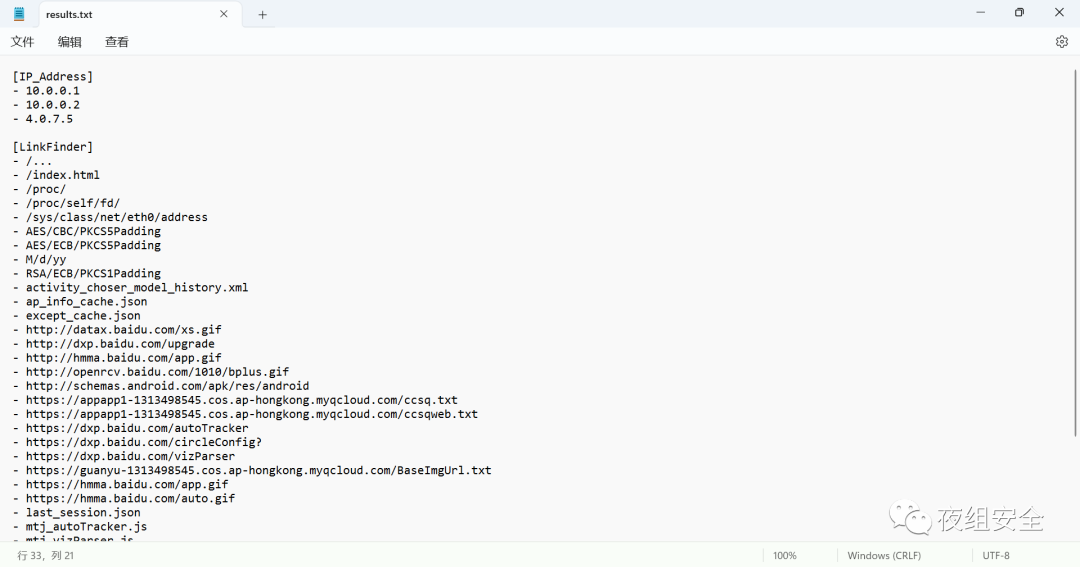Click the UTF-8 encoding status

(996, 555)
